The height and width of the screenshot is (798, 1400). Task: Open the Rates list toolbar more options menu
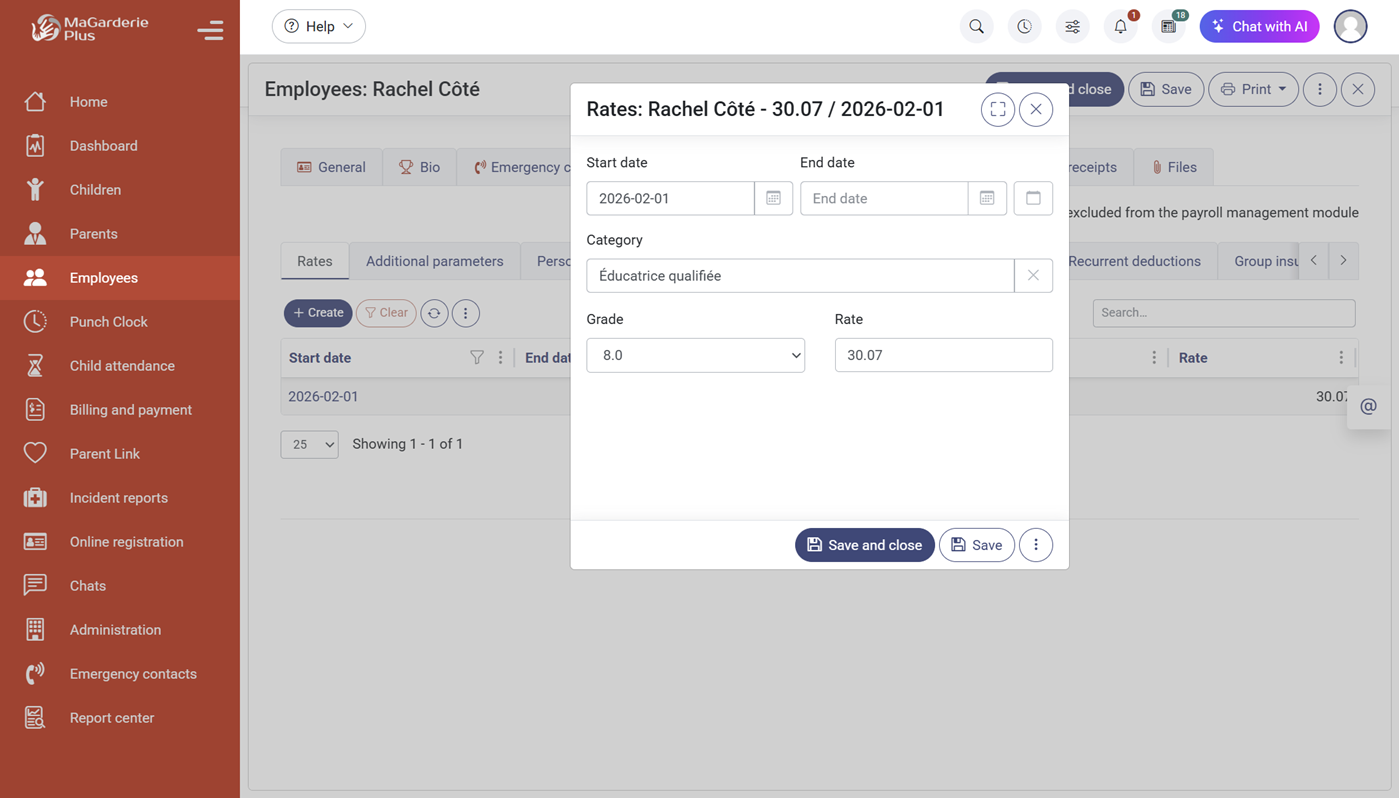coord(465,313)
